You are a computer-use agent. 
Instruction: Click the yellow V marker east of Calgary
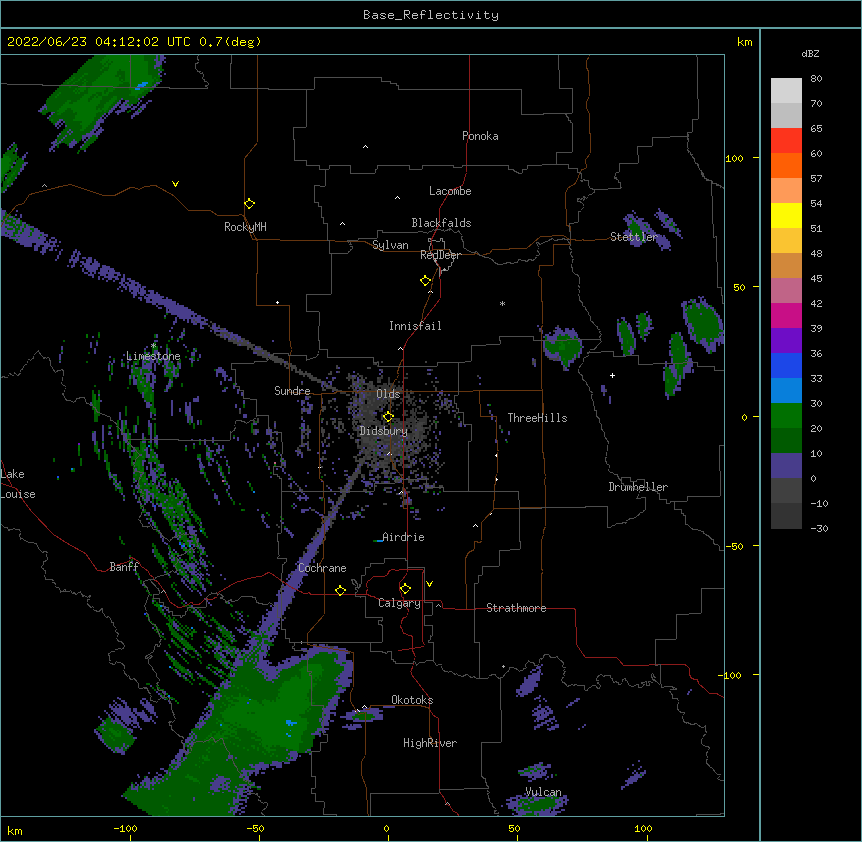(429, 584)
